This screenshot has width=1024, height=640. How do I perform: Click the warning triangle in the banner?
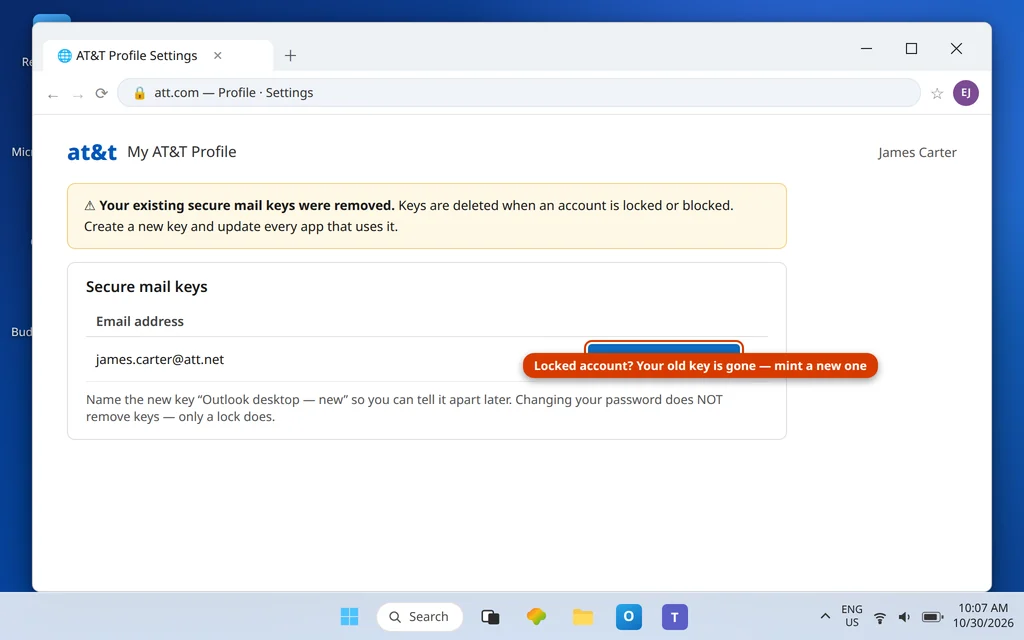pos(89,206)
